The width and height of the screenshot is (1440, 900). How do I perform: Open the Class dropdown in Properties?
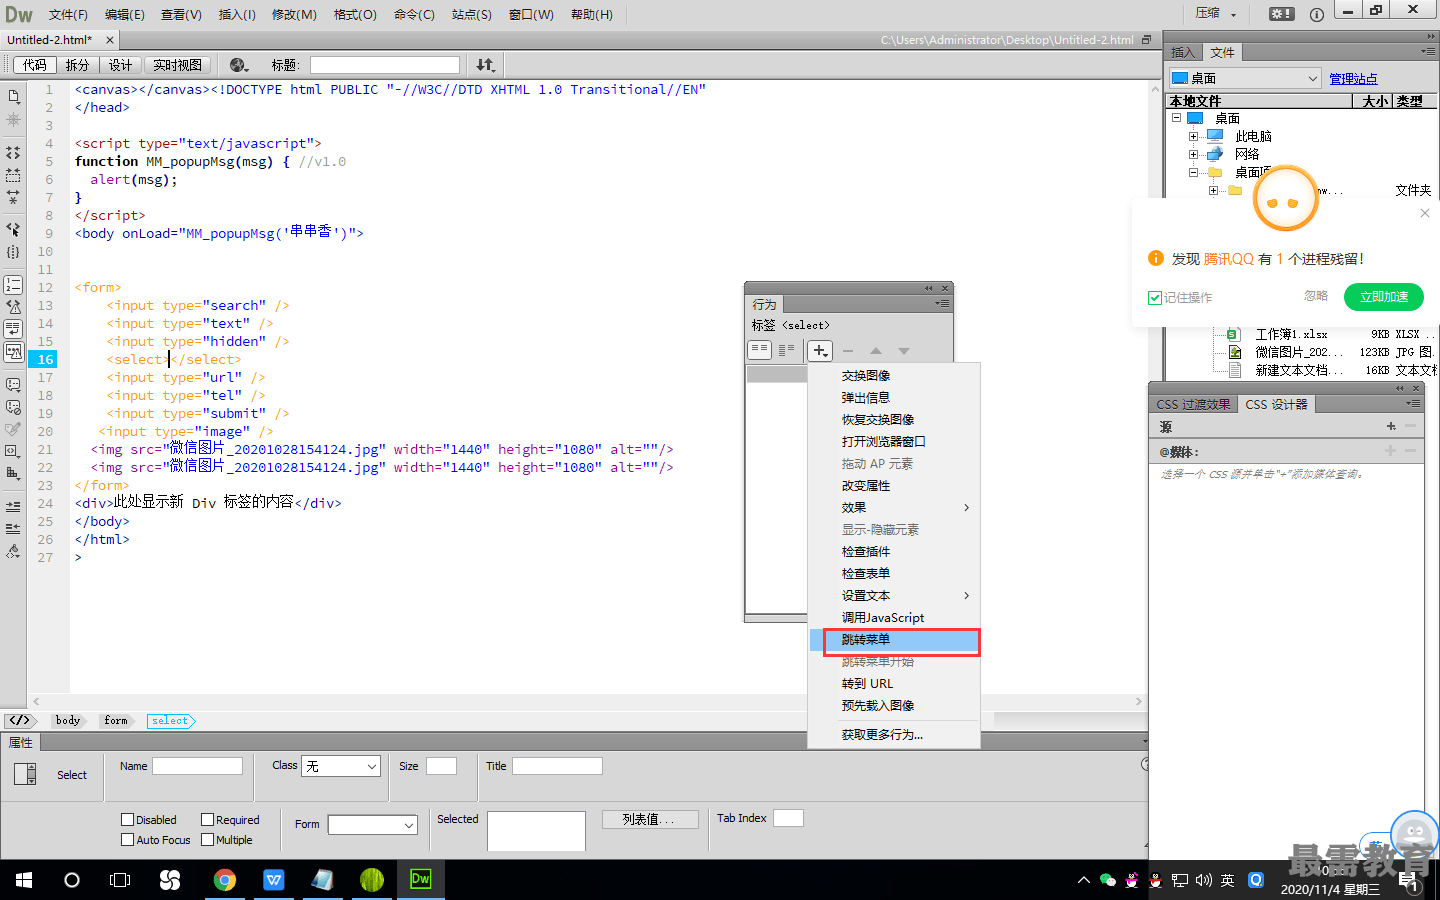point(341,766)
